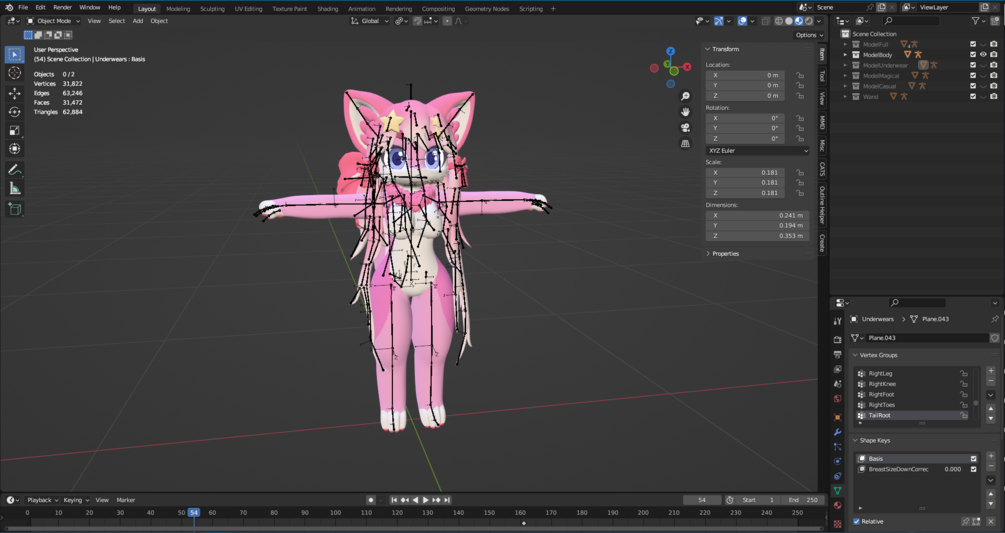Screen dimensions: 1005x533
Task: Select the Annotate tool
Action: click(x=14, y=170)
